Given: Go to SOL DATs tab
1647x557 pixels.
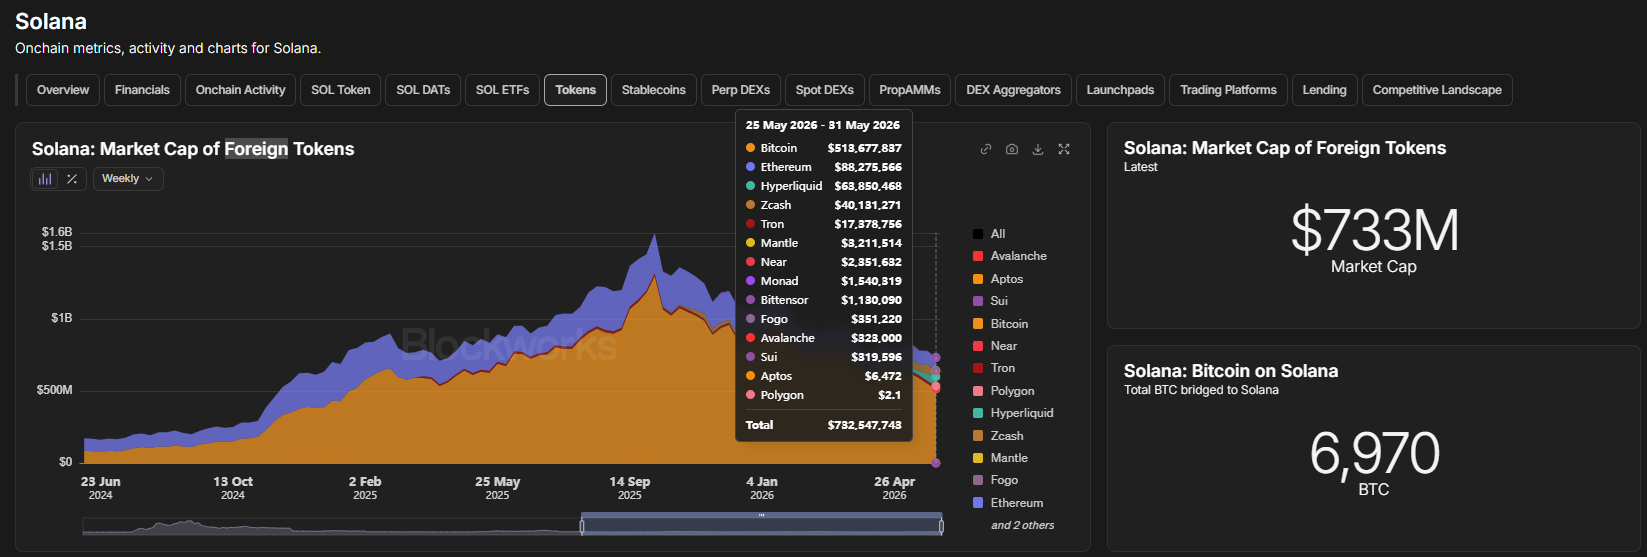Looking at the screenshot, I should (x=423, y=90).
